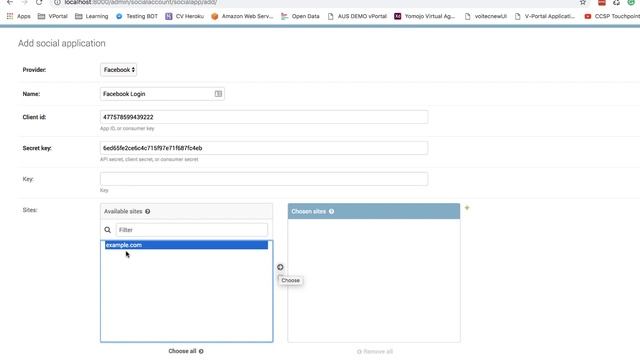Screen dimensions: 640x360
Task: Click the help icon beside Available sites
Action: tap(148, 211)
